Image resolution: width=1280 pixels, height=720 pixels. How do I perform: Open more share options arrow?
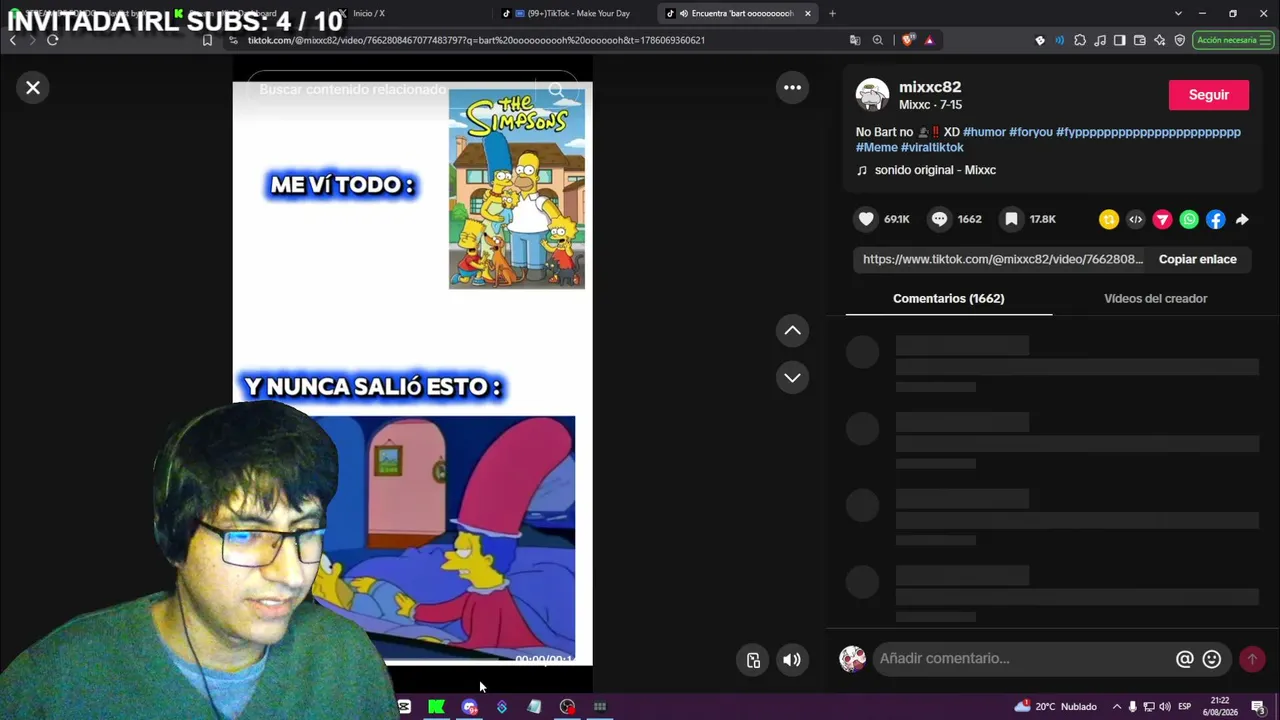point(1242,219)
